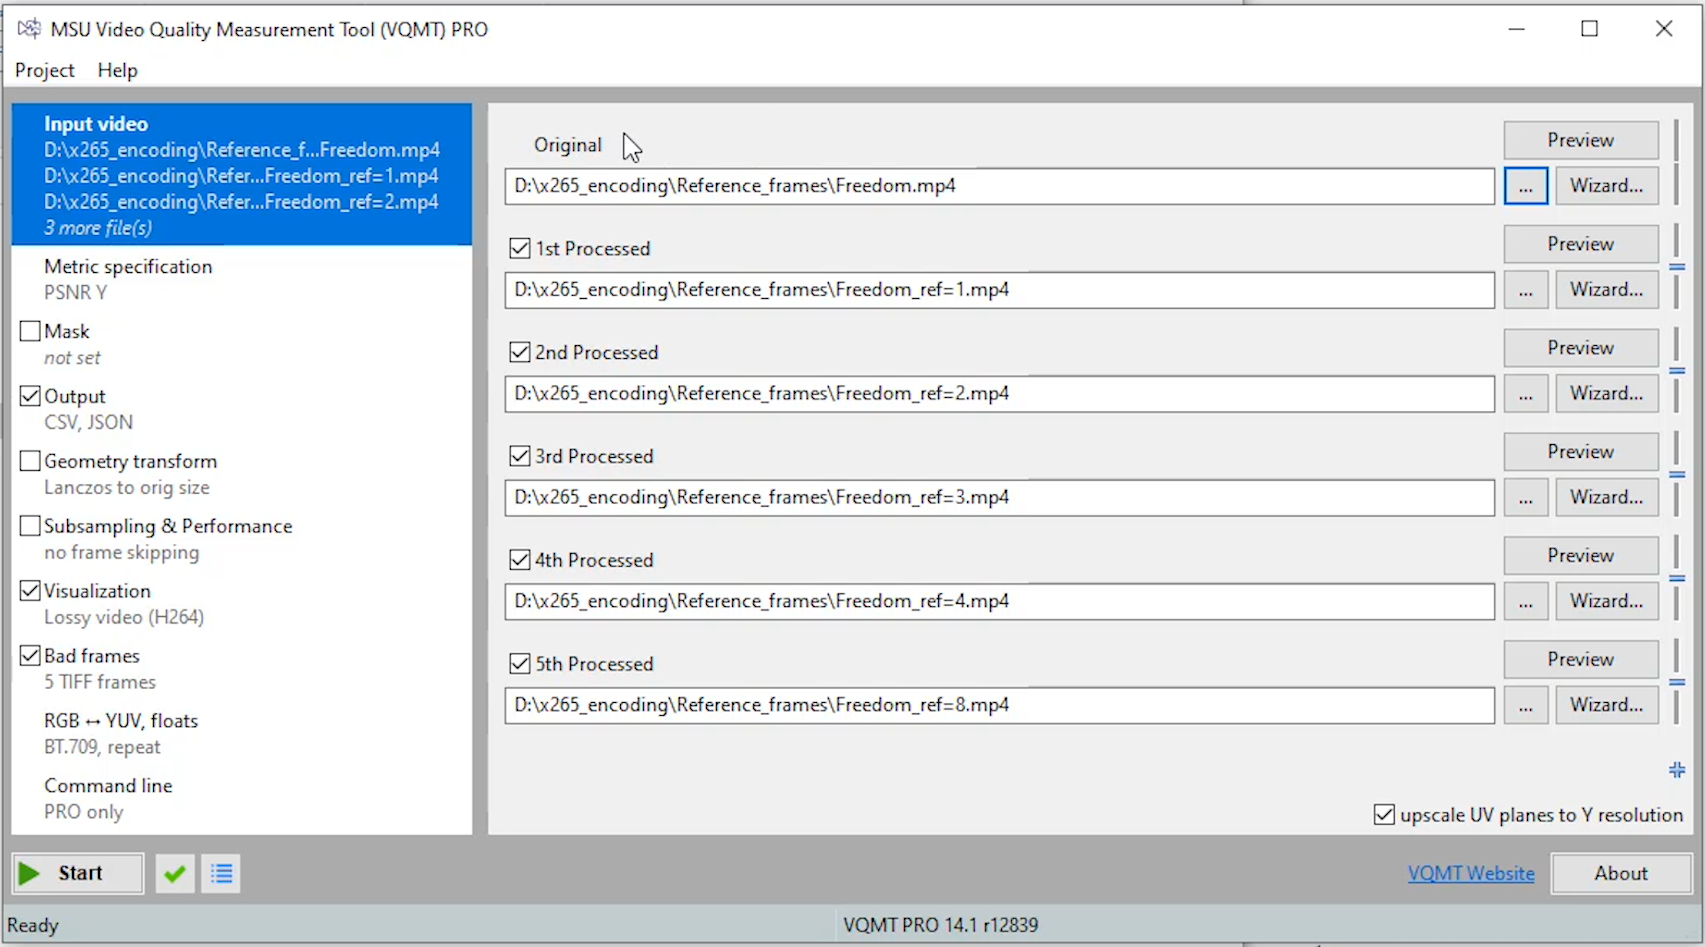Click the '3 more file(s)' text
The width and height of the screenshot is (1705, 947).
click(98, 228)
